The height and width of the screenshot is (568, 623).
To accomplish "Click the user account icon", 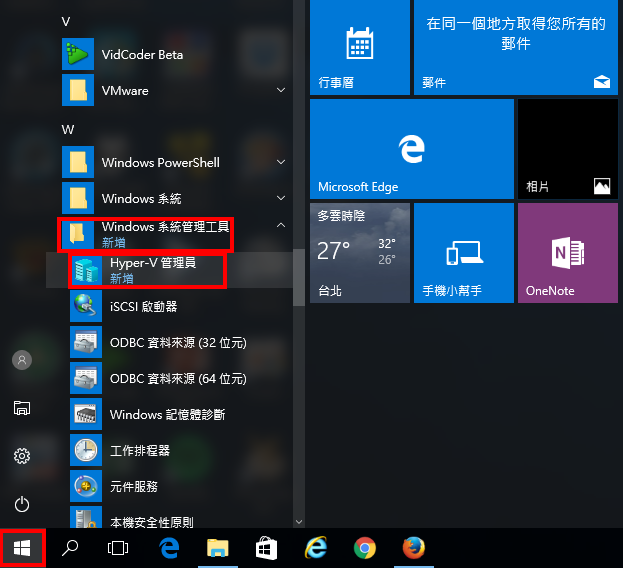I will point(22,360).
